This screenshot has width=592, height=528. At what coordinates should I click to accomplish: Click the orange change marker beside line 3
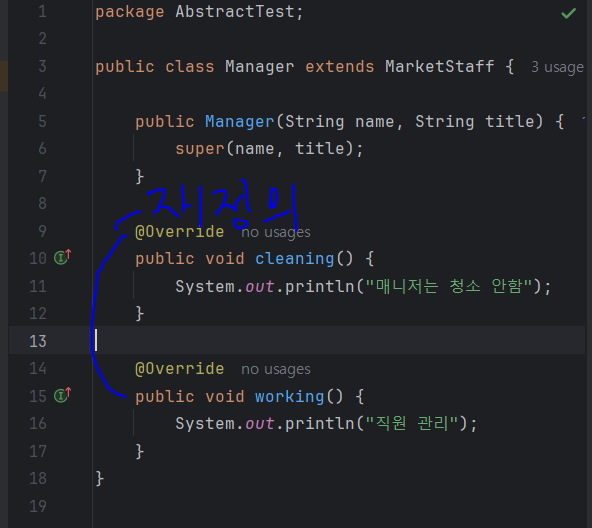pyautogui.click(x=4, y=76)
